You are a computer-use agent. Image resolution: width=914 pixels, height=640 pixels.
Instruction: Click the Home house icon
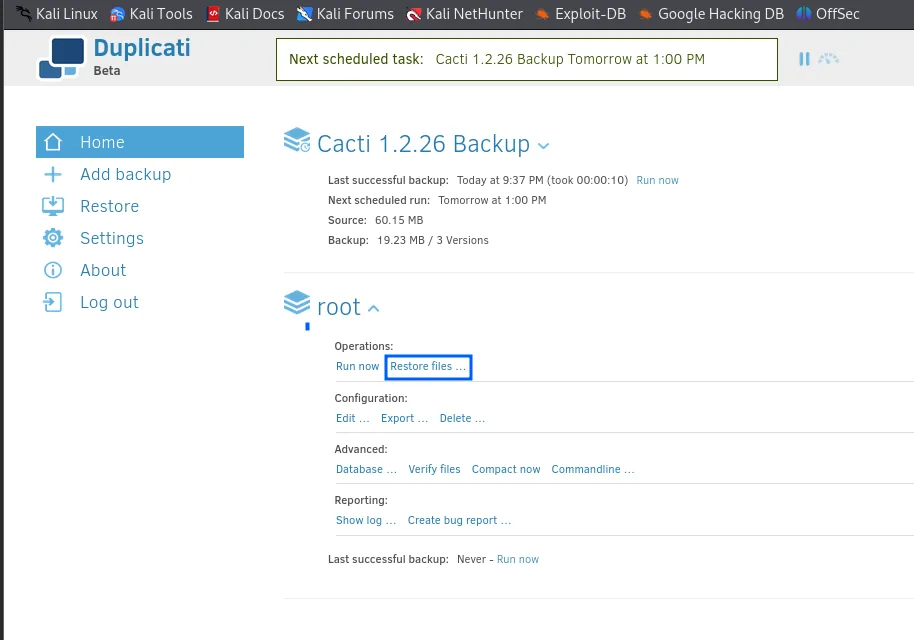(x=53, y=142)
